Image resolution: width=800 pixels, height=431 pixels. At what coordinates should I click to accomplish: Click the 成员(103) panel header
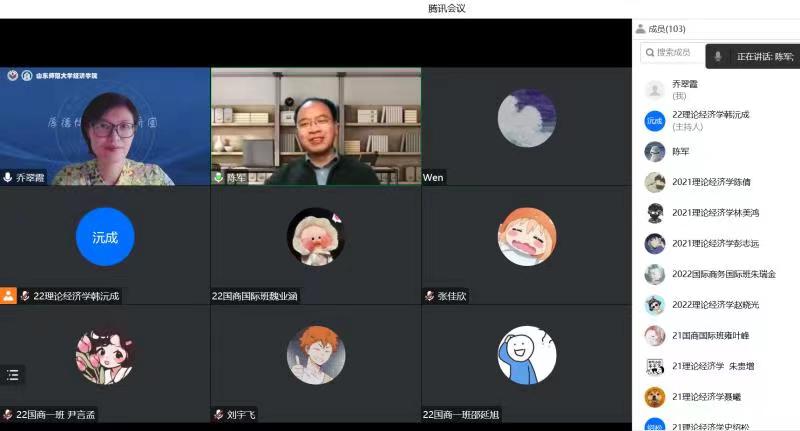pos(666,29)
